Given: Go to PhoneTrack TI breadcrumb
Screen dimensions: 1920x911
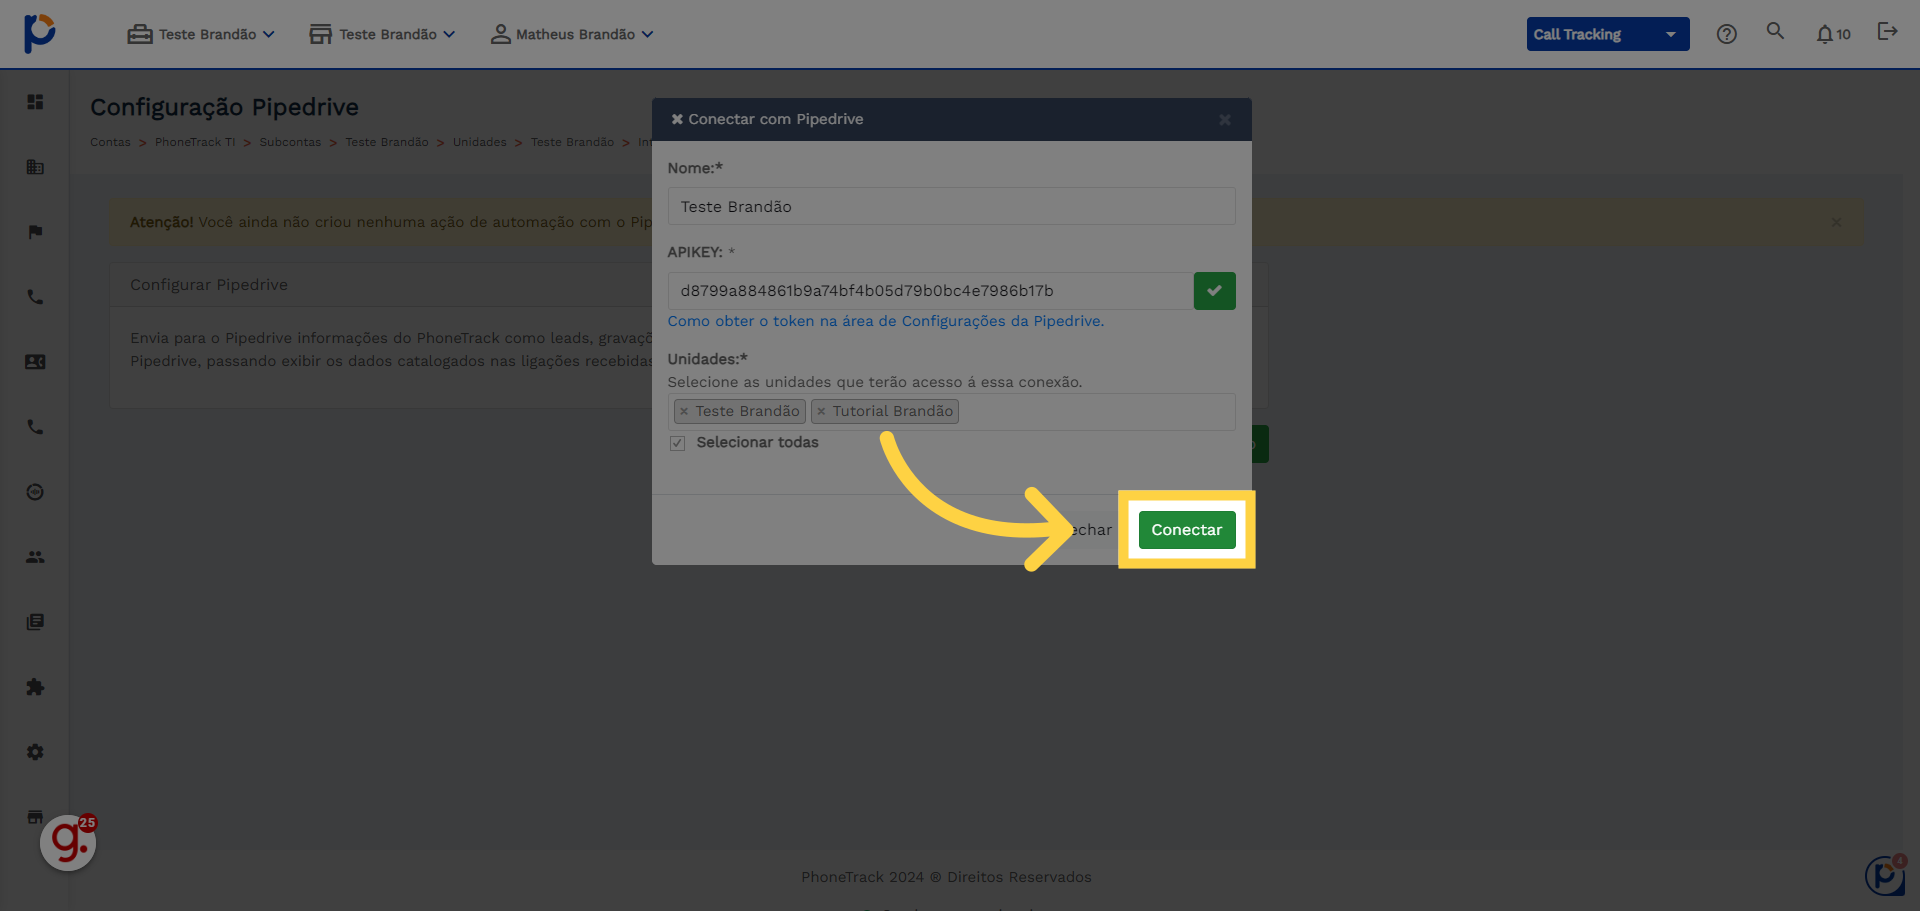Looking at the screenshot, I should point(195,142).
